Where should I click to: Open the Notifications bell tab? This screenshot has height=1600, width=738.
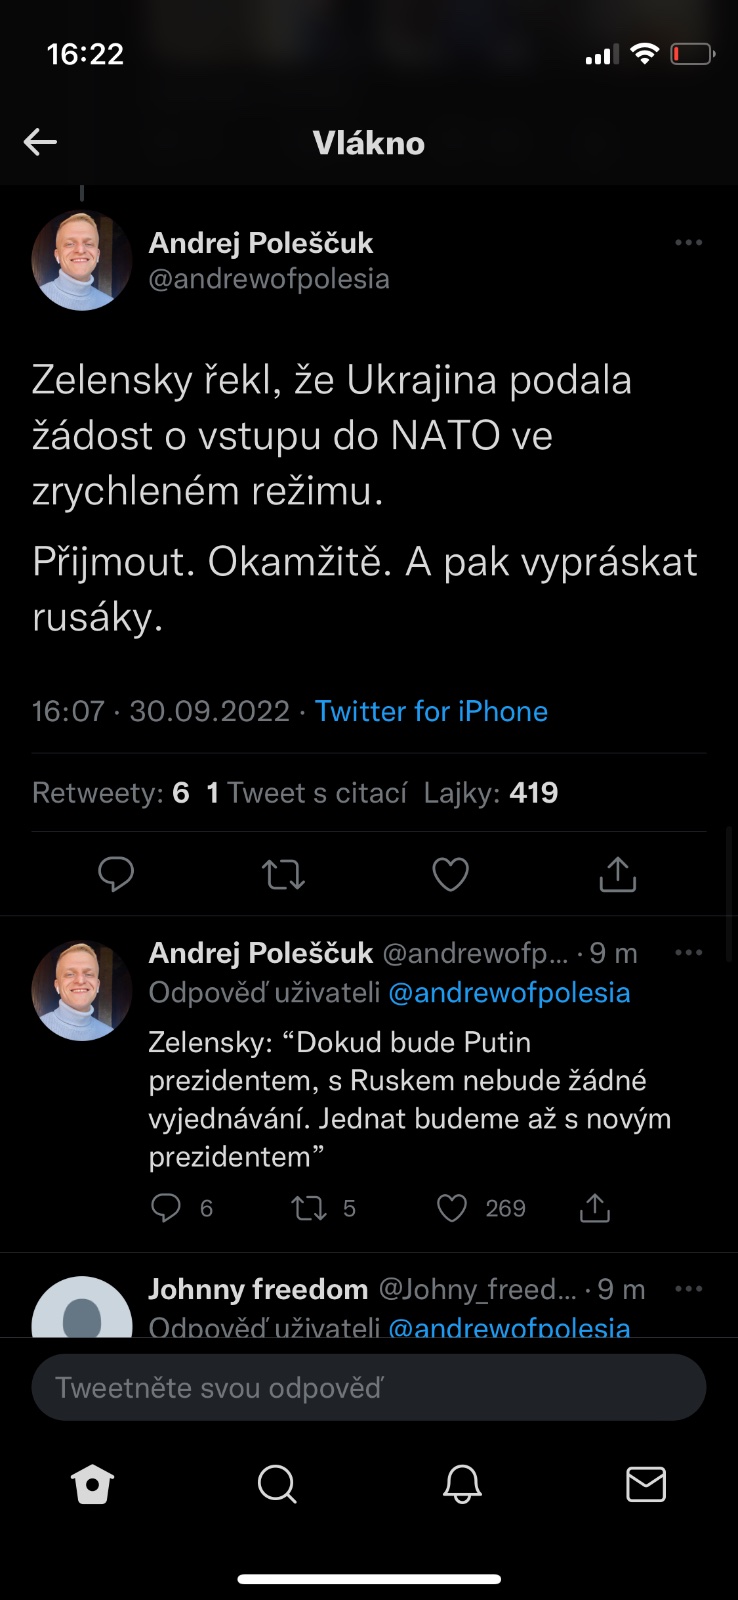pyautogui.click(x=462, y=1485)
